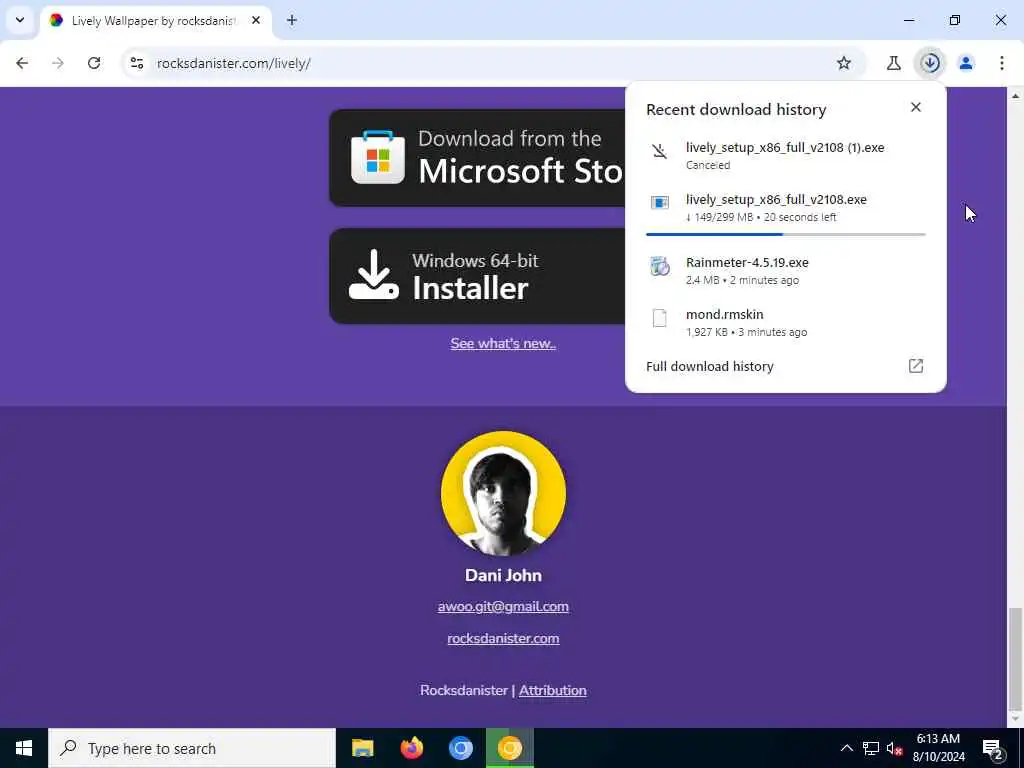
Task: Click the lively_setup_x86_full_v2108.exe download name
Action: click(776, 200)
